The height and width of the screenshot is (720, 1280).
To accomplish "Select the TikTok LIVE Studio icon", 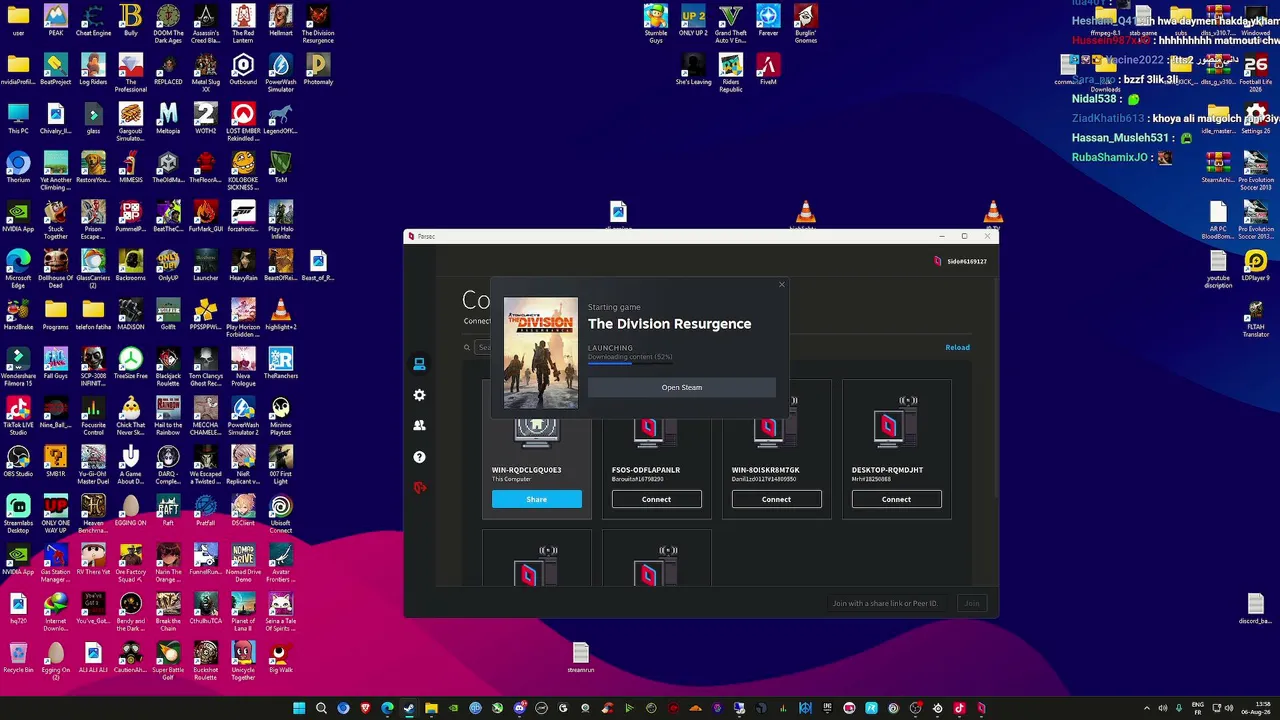I will coord(18,416).
